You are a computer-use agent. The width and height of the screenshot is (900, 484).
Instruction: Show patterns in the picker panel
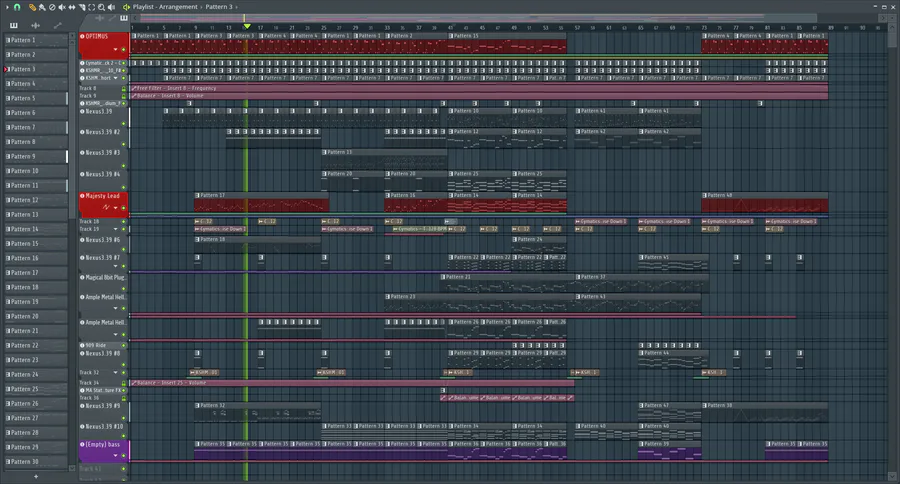coord(14,25)
